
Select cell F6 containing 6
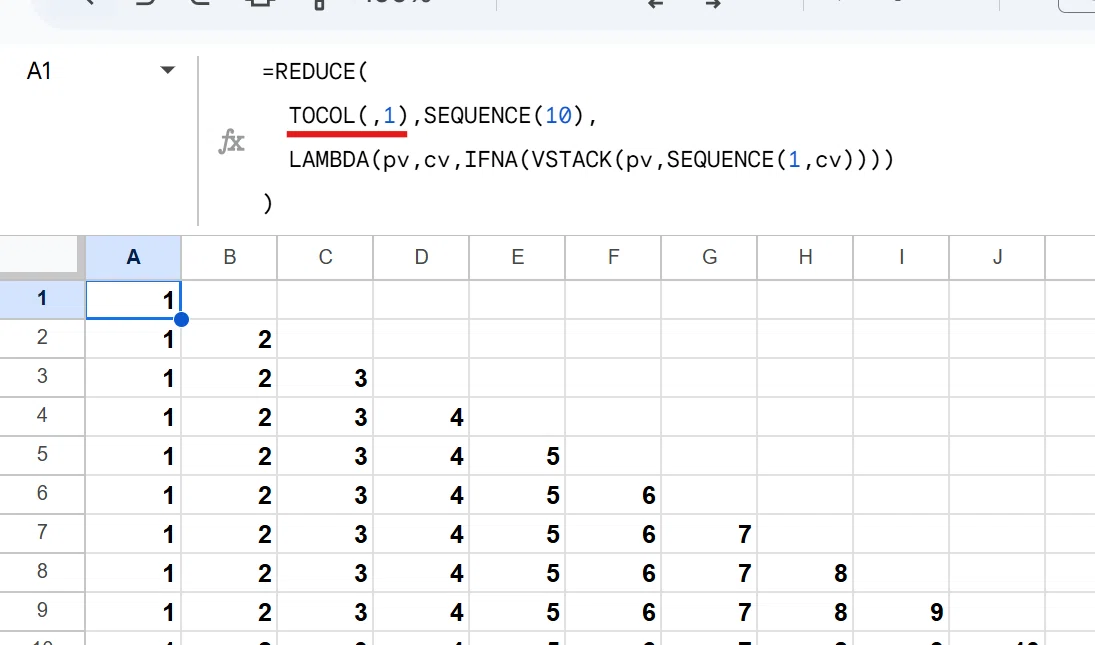(613, 495)
